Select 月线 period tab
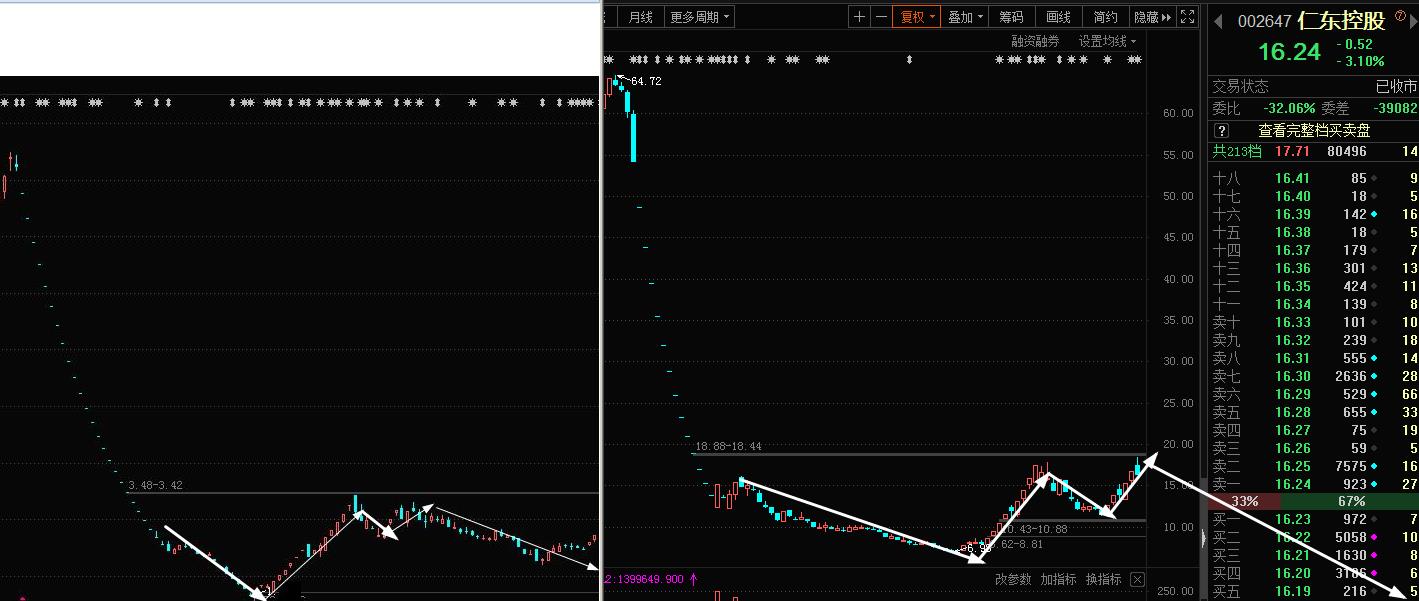This screenshot has height=601, width=1419. (x=640, y=16)
